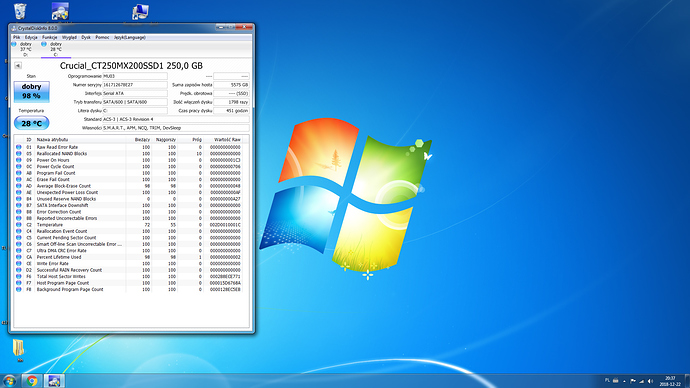Open the Plik menu
The width and height of the screenshot is (690, 388).
tap(16, 37)
